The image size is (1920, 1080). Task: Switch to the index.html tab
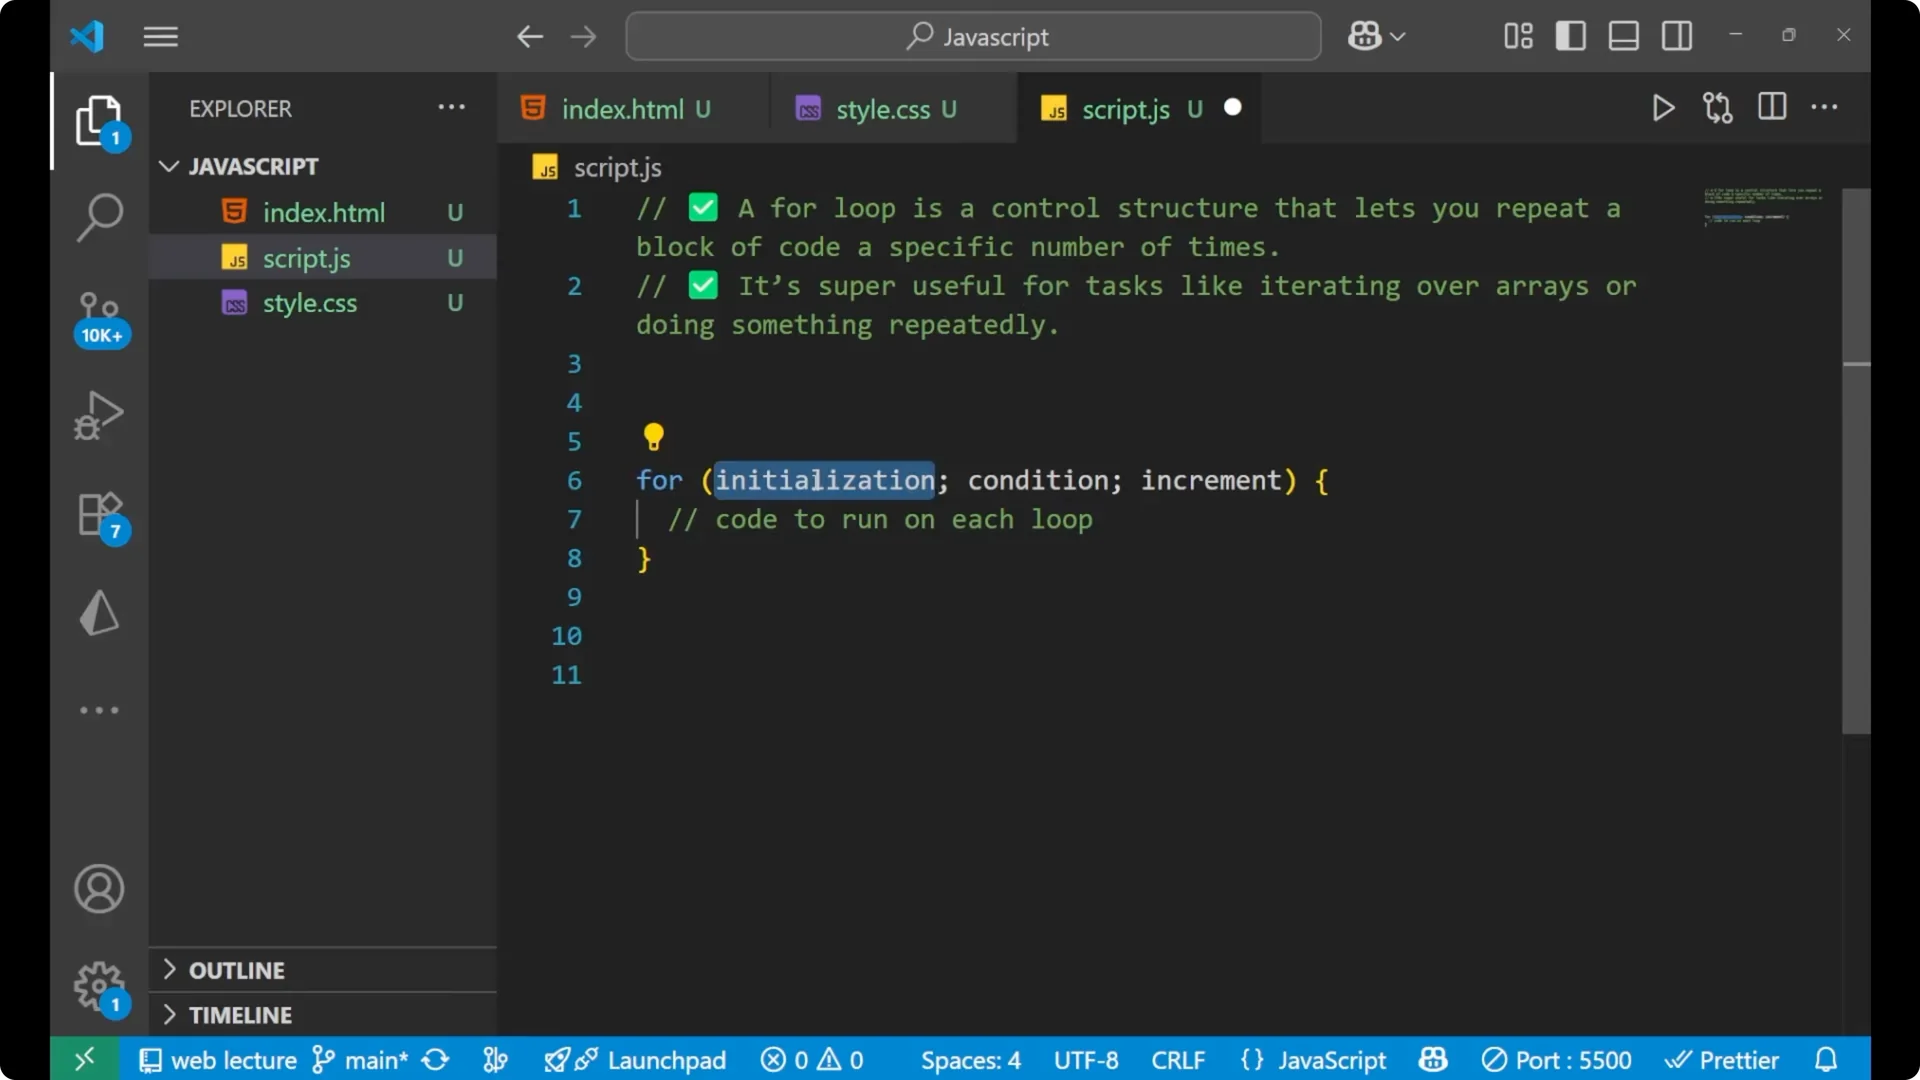point(622,109)
